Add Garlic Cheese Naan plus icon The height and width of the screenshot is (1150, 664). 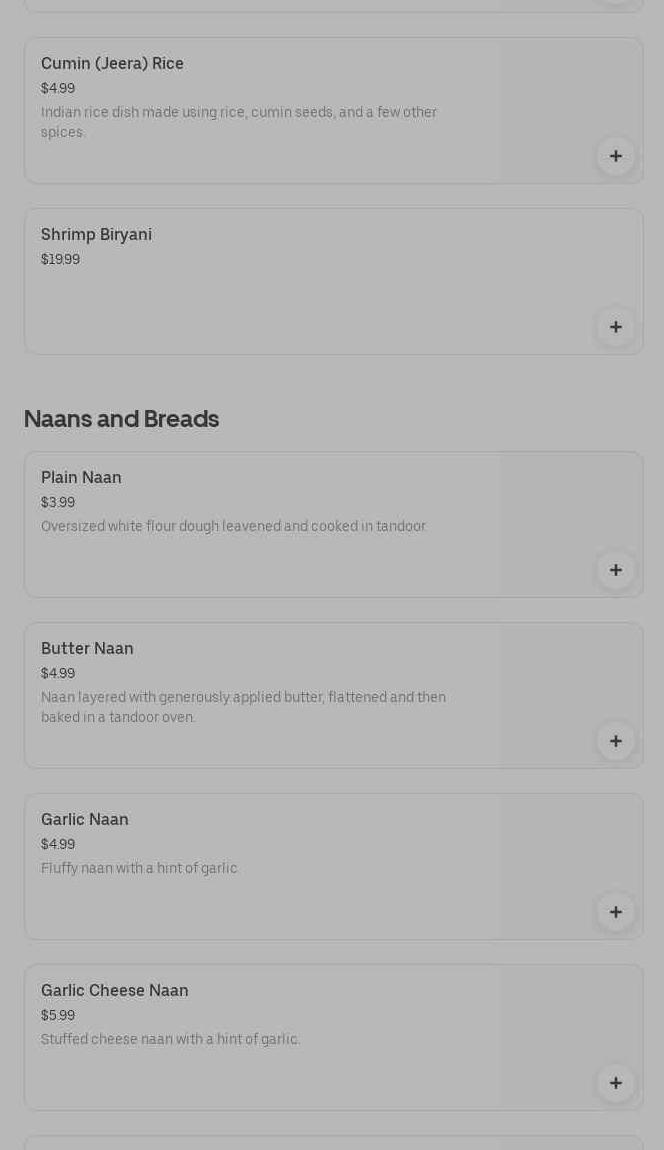pyautogui.click(x=615, y=1083)
